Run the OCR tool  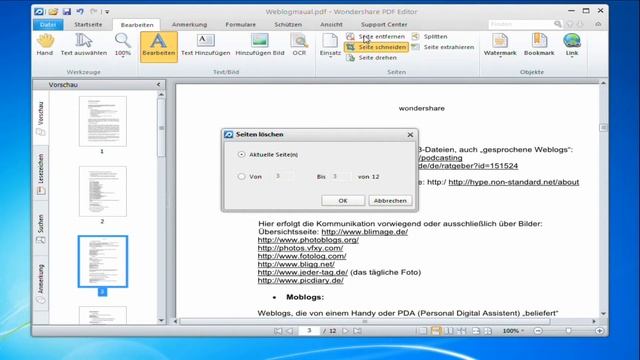pyautogui.click(x=299, y=45)
